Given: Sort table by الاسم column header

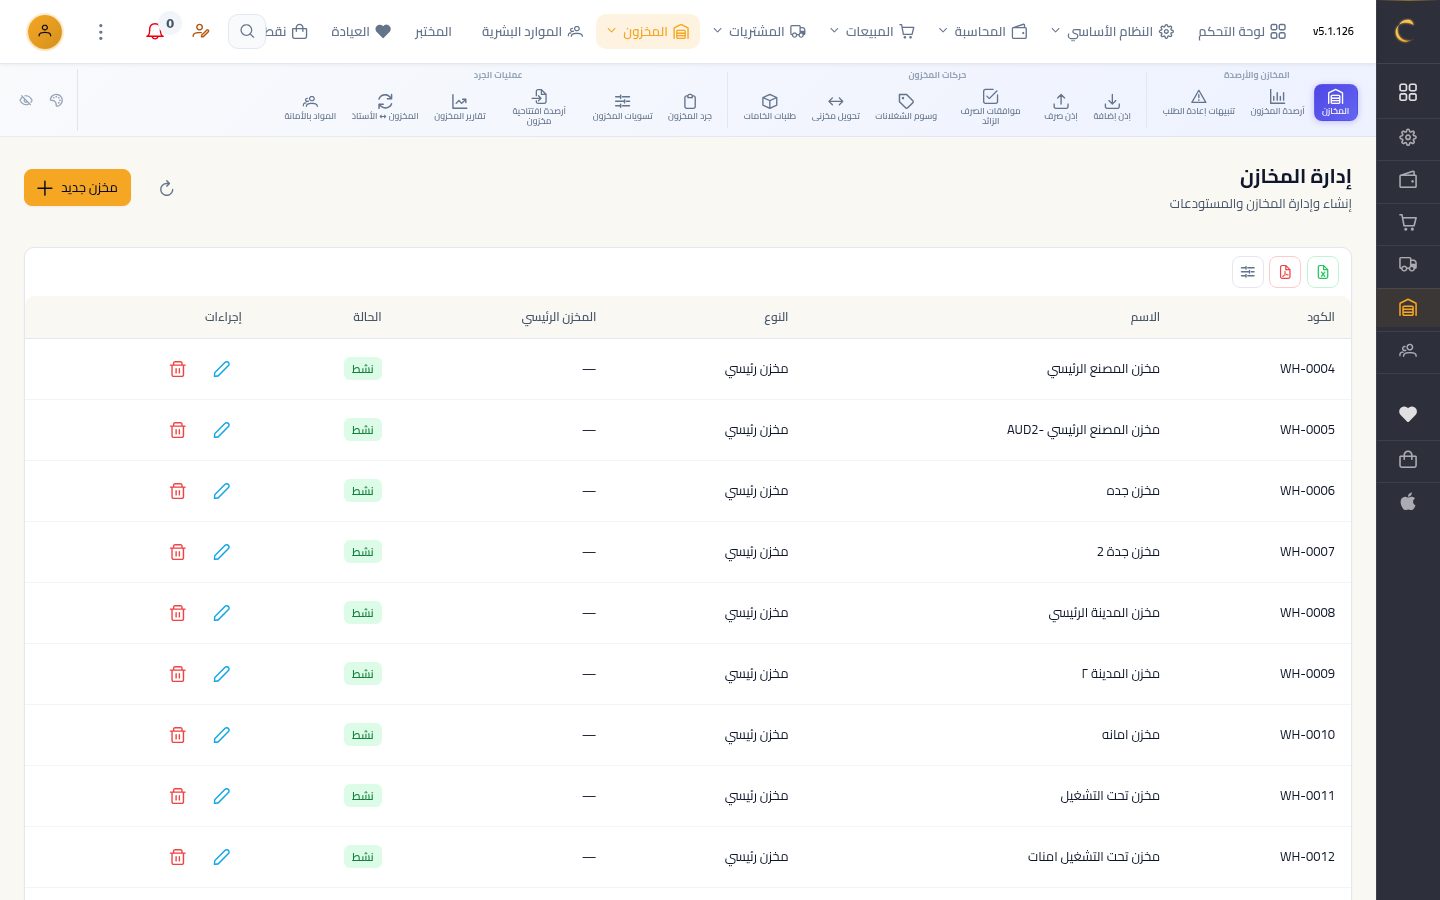Looking at the screenshot, I should click(1145, 317).
